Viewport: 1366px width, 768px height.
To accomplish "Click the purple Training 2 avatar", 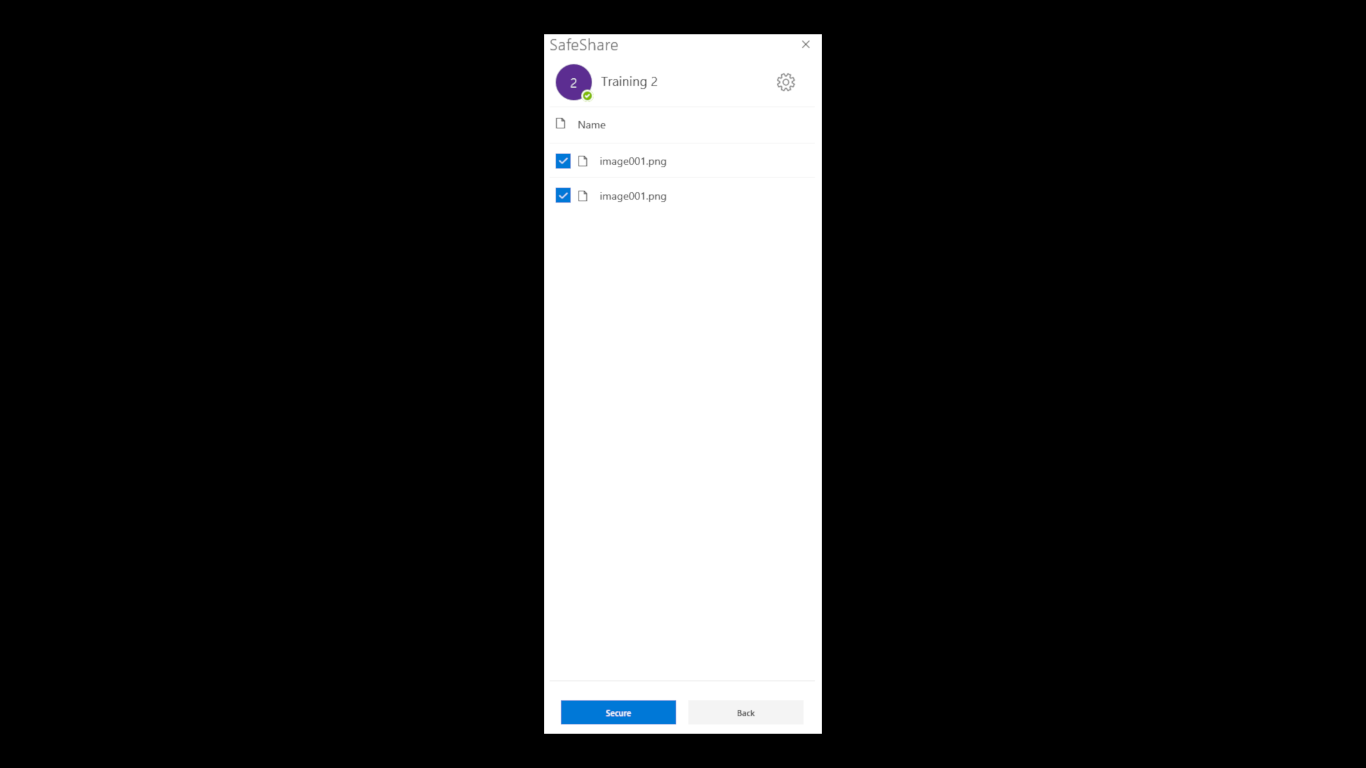I will [574, 82].
